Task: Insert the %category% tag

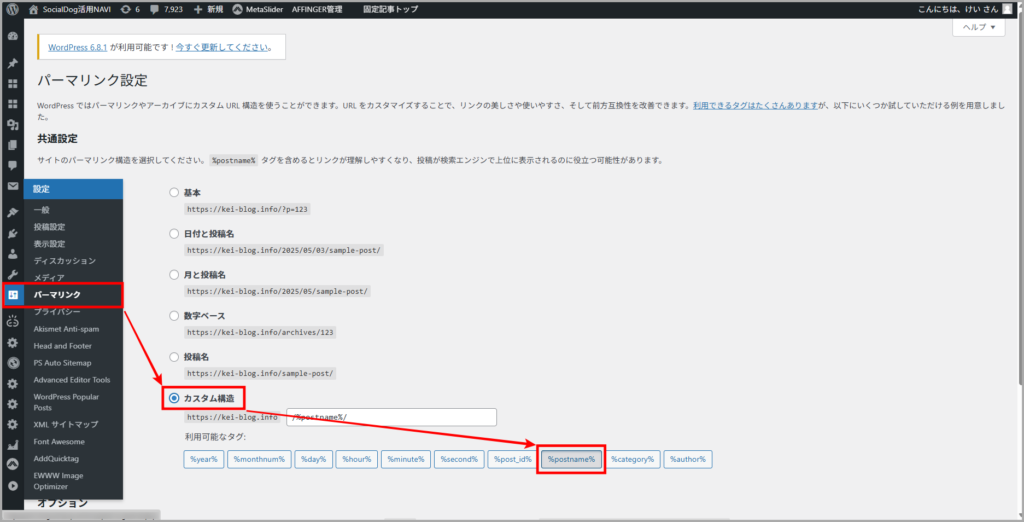Action: [633, 459]
